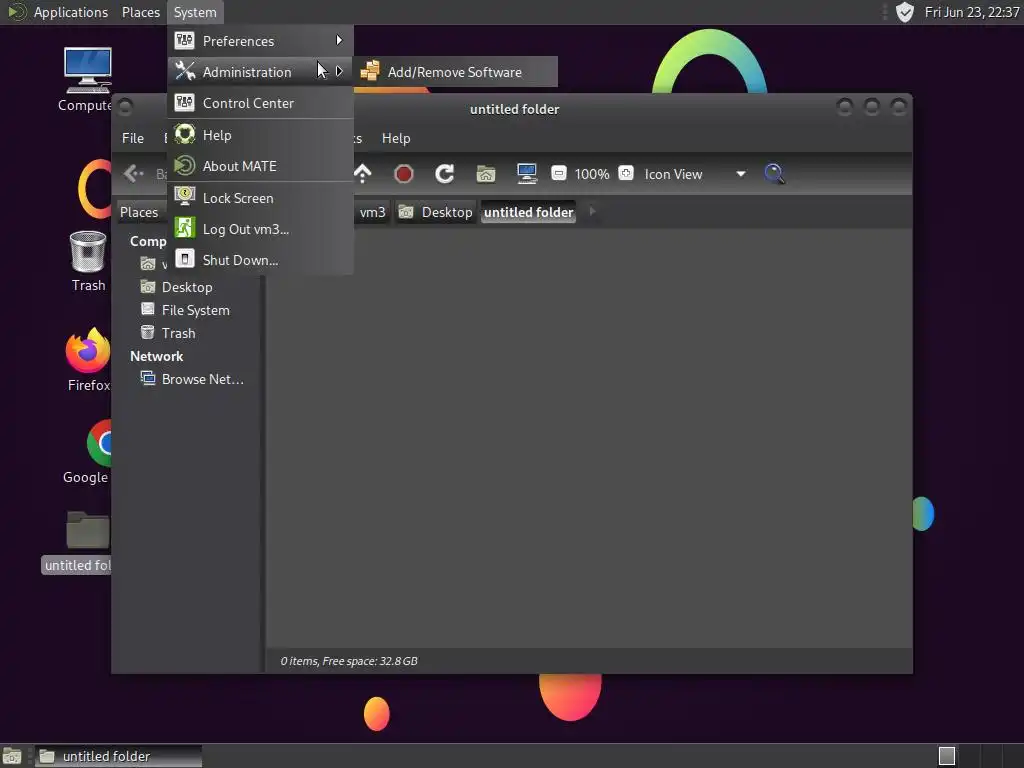The height and width of the screenshot is (768, 1024).
Task: Select Browse Network in the sidebar
Action: tap(202, 379)
